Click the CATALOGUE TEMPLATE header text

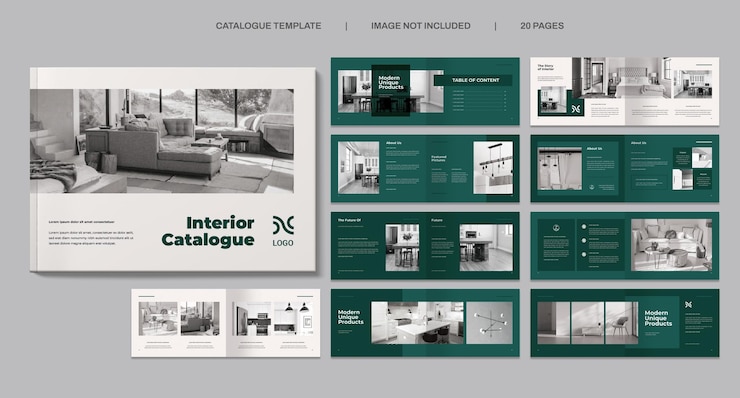[x=268, y=26]
